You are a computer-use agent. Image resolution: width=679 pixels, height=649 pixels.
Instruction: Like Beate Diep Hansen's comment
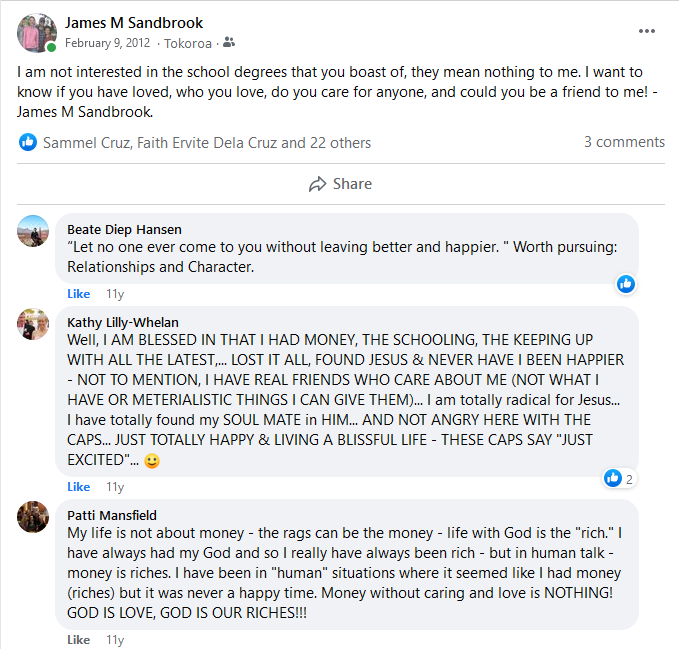(78, 294)
